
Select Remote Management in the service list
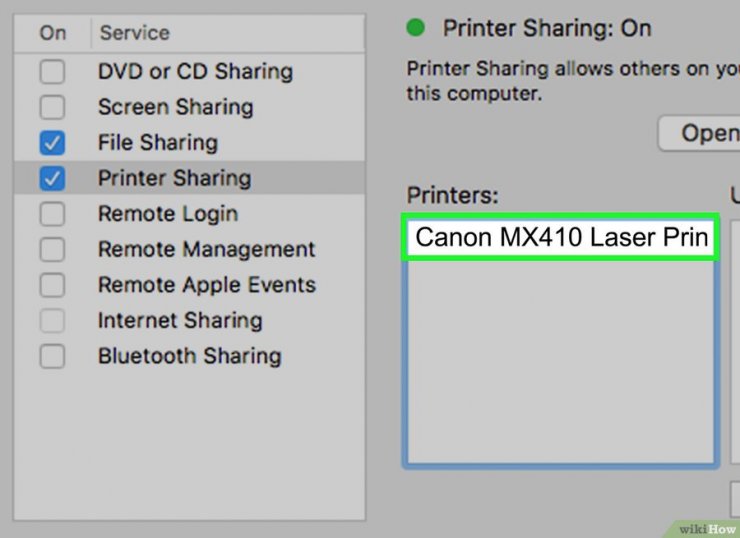pyautogui.click(x=206, y=250)
